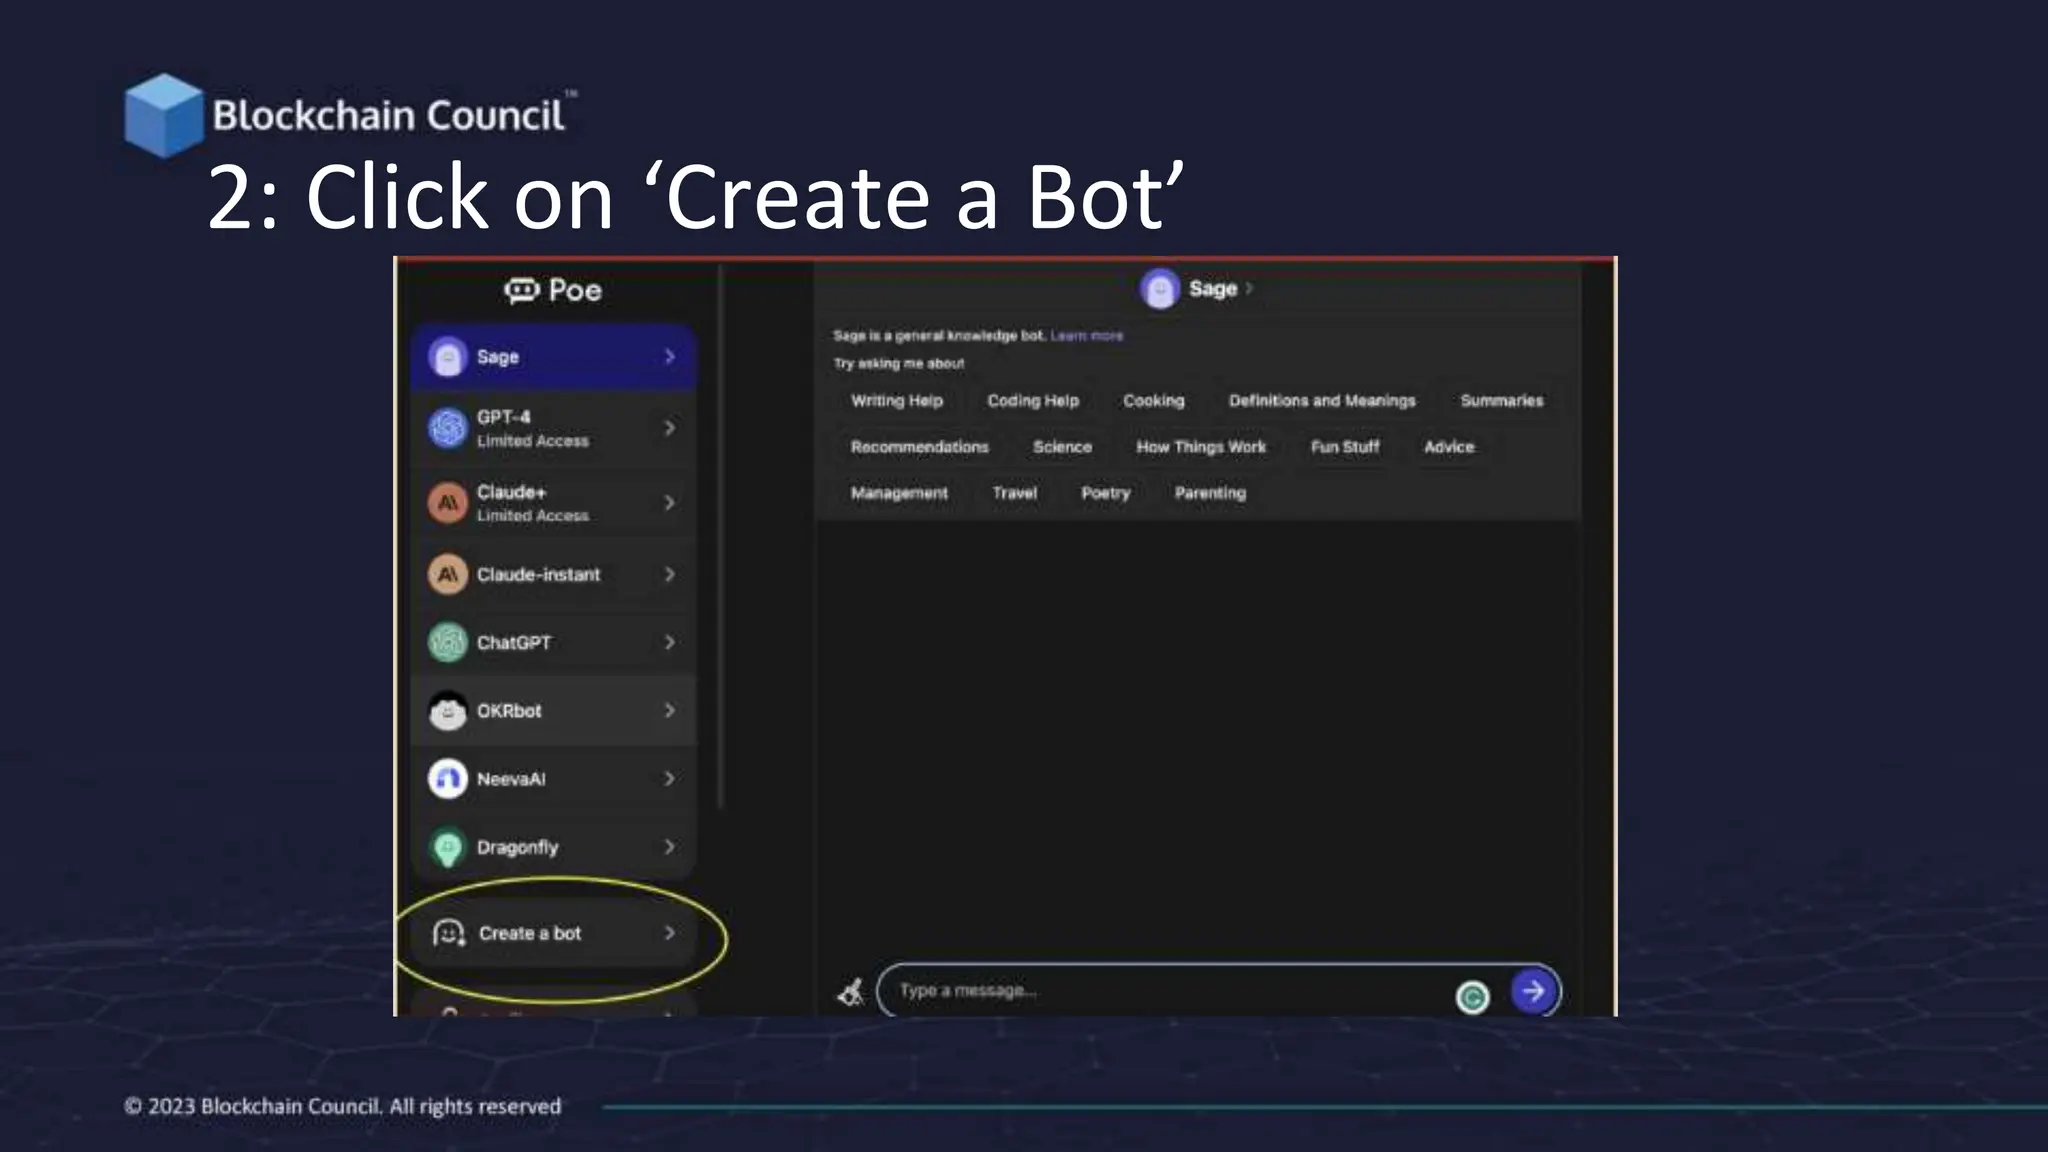The image size is (2048, 1152).
Task: Choose the Fun Stuff suggestion
Action: [1345, 447]
